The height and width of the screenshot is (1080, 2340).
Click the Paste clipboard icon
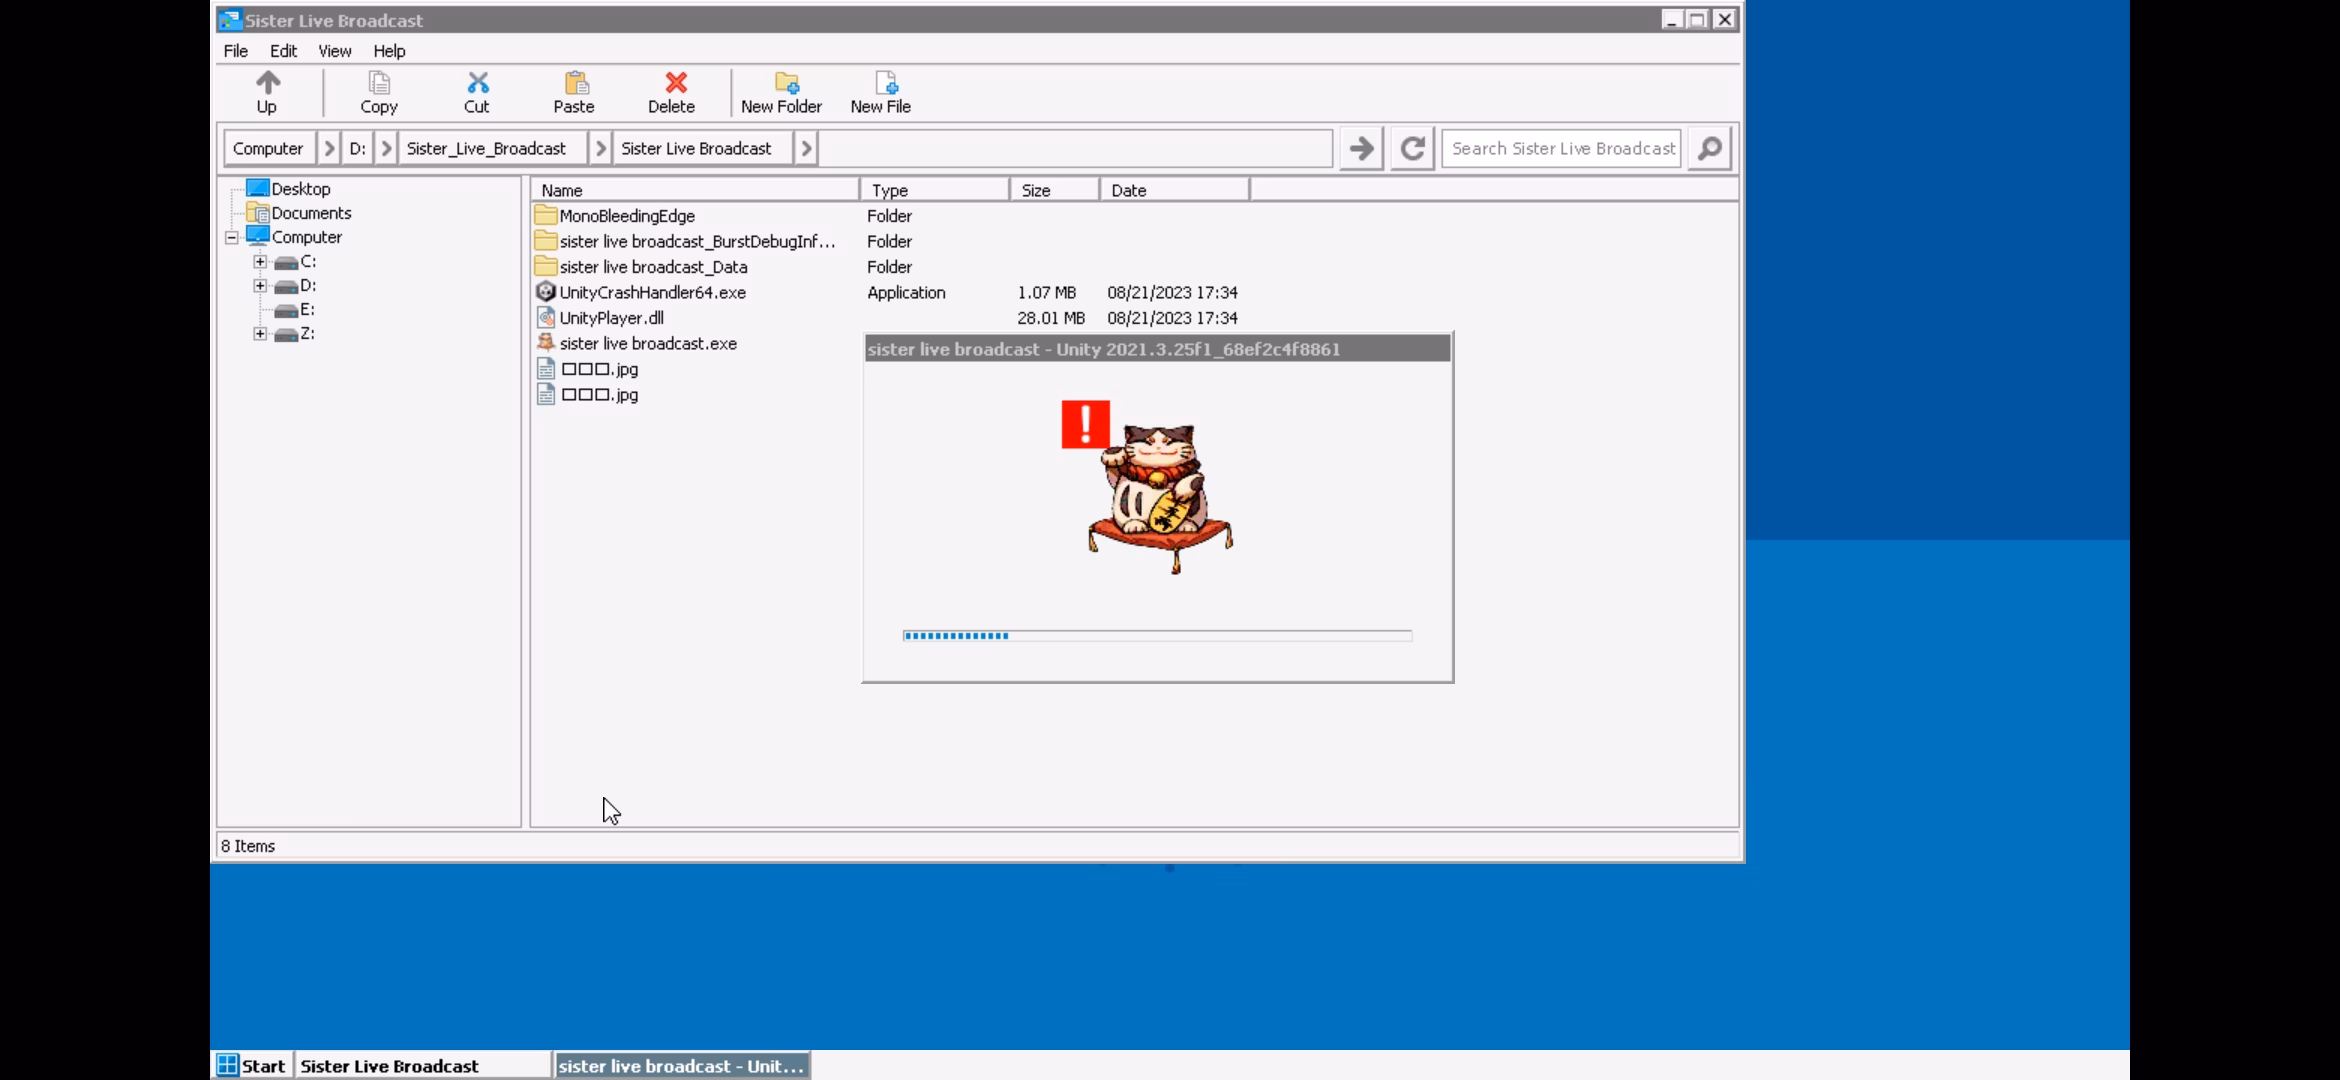(x=575, y=83)
